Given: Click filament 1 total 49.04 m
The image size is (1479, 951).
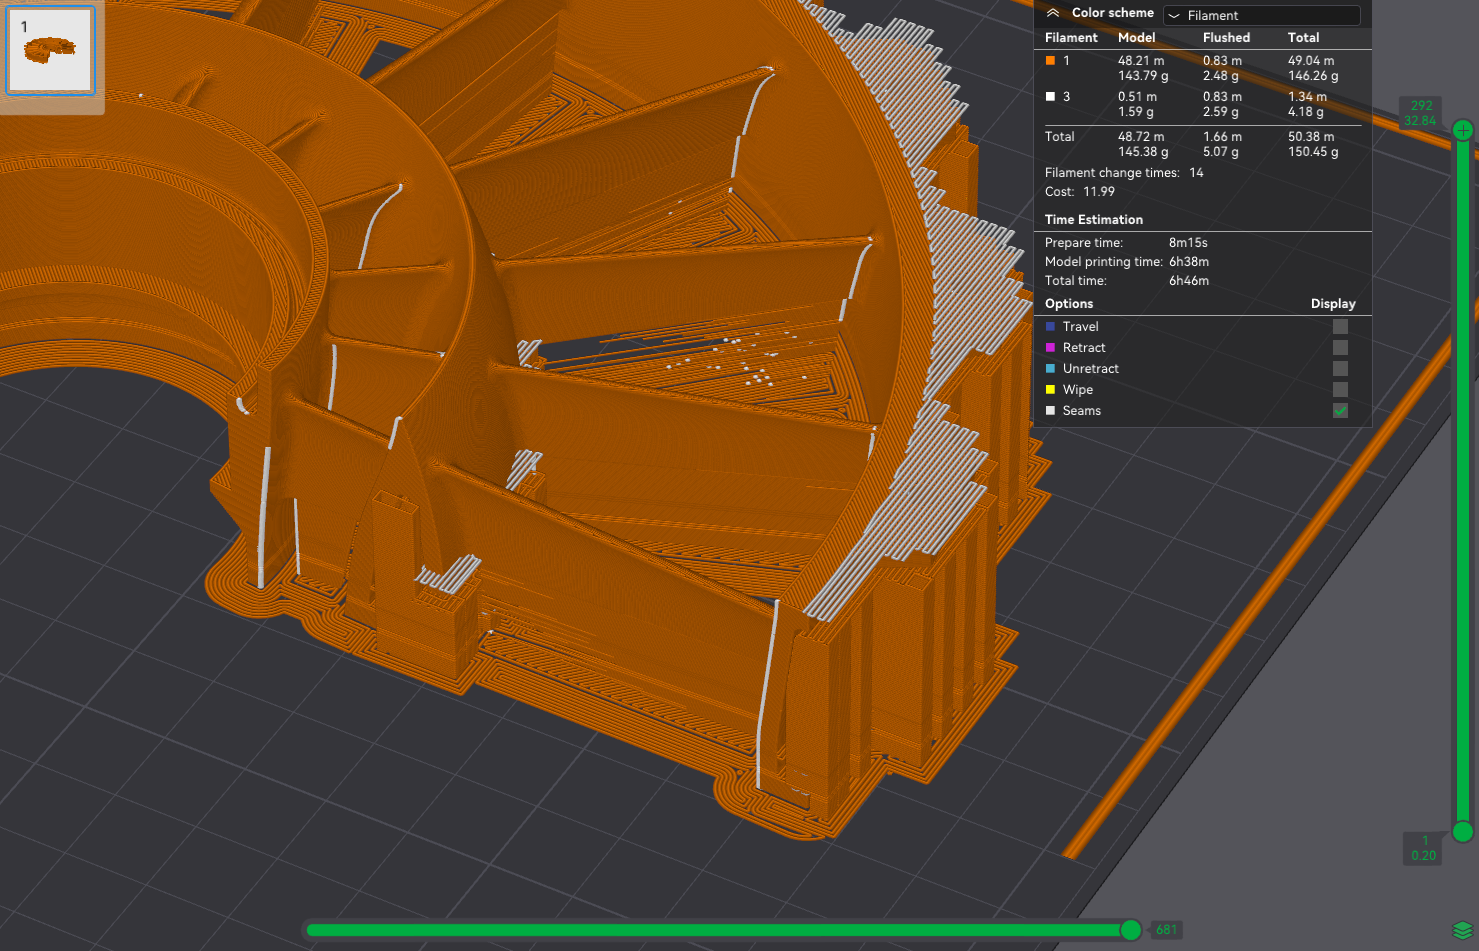Looking at the screenshot, I should [1311, 61].
